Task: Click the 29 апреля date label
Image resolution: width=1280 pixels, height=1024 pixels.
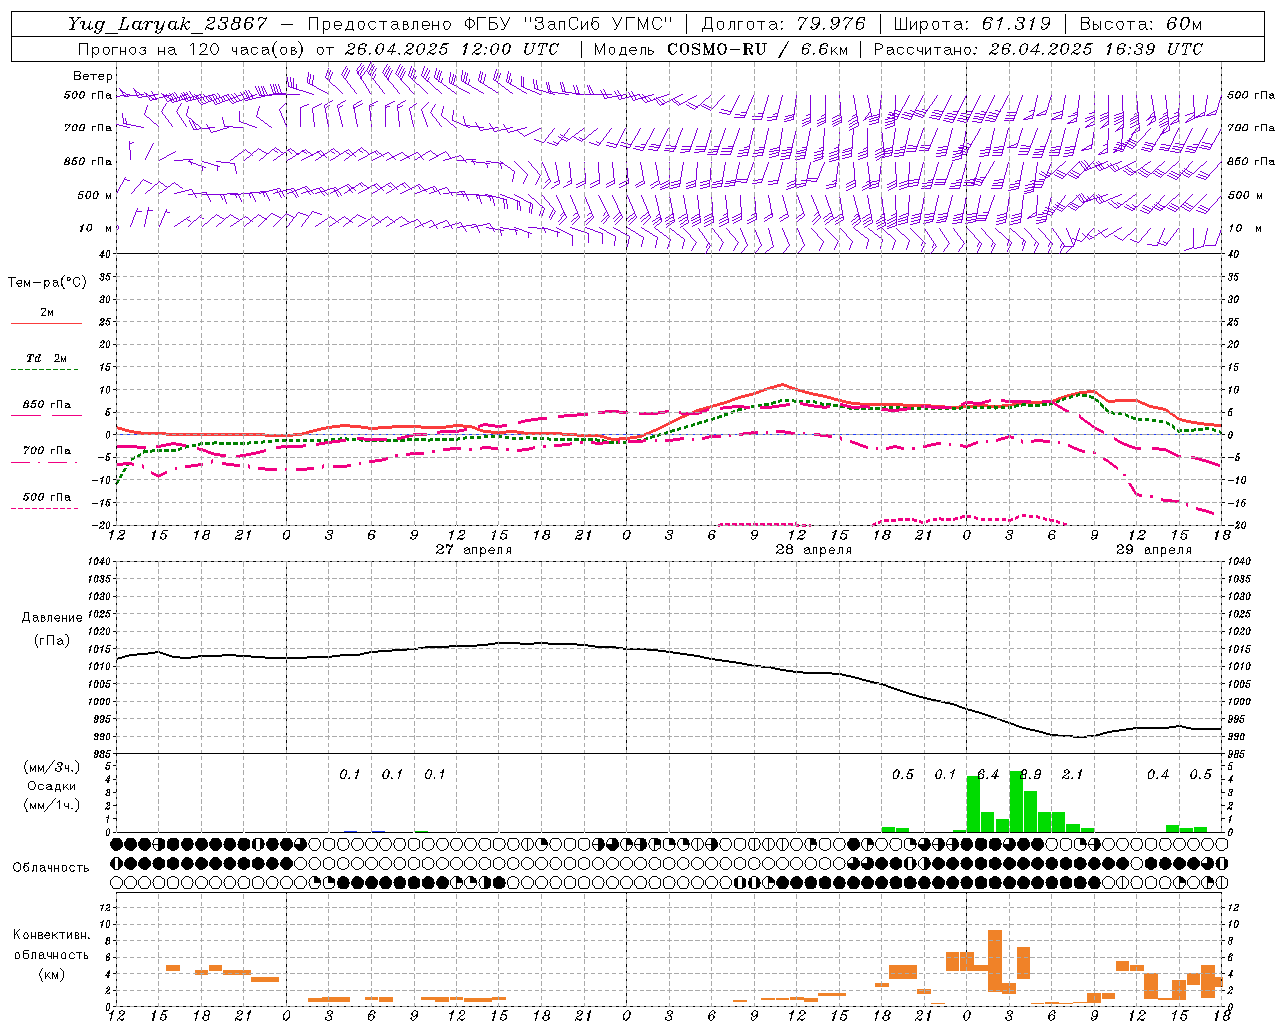Action: 1153,550
